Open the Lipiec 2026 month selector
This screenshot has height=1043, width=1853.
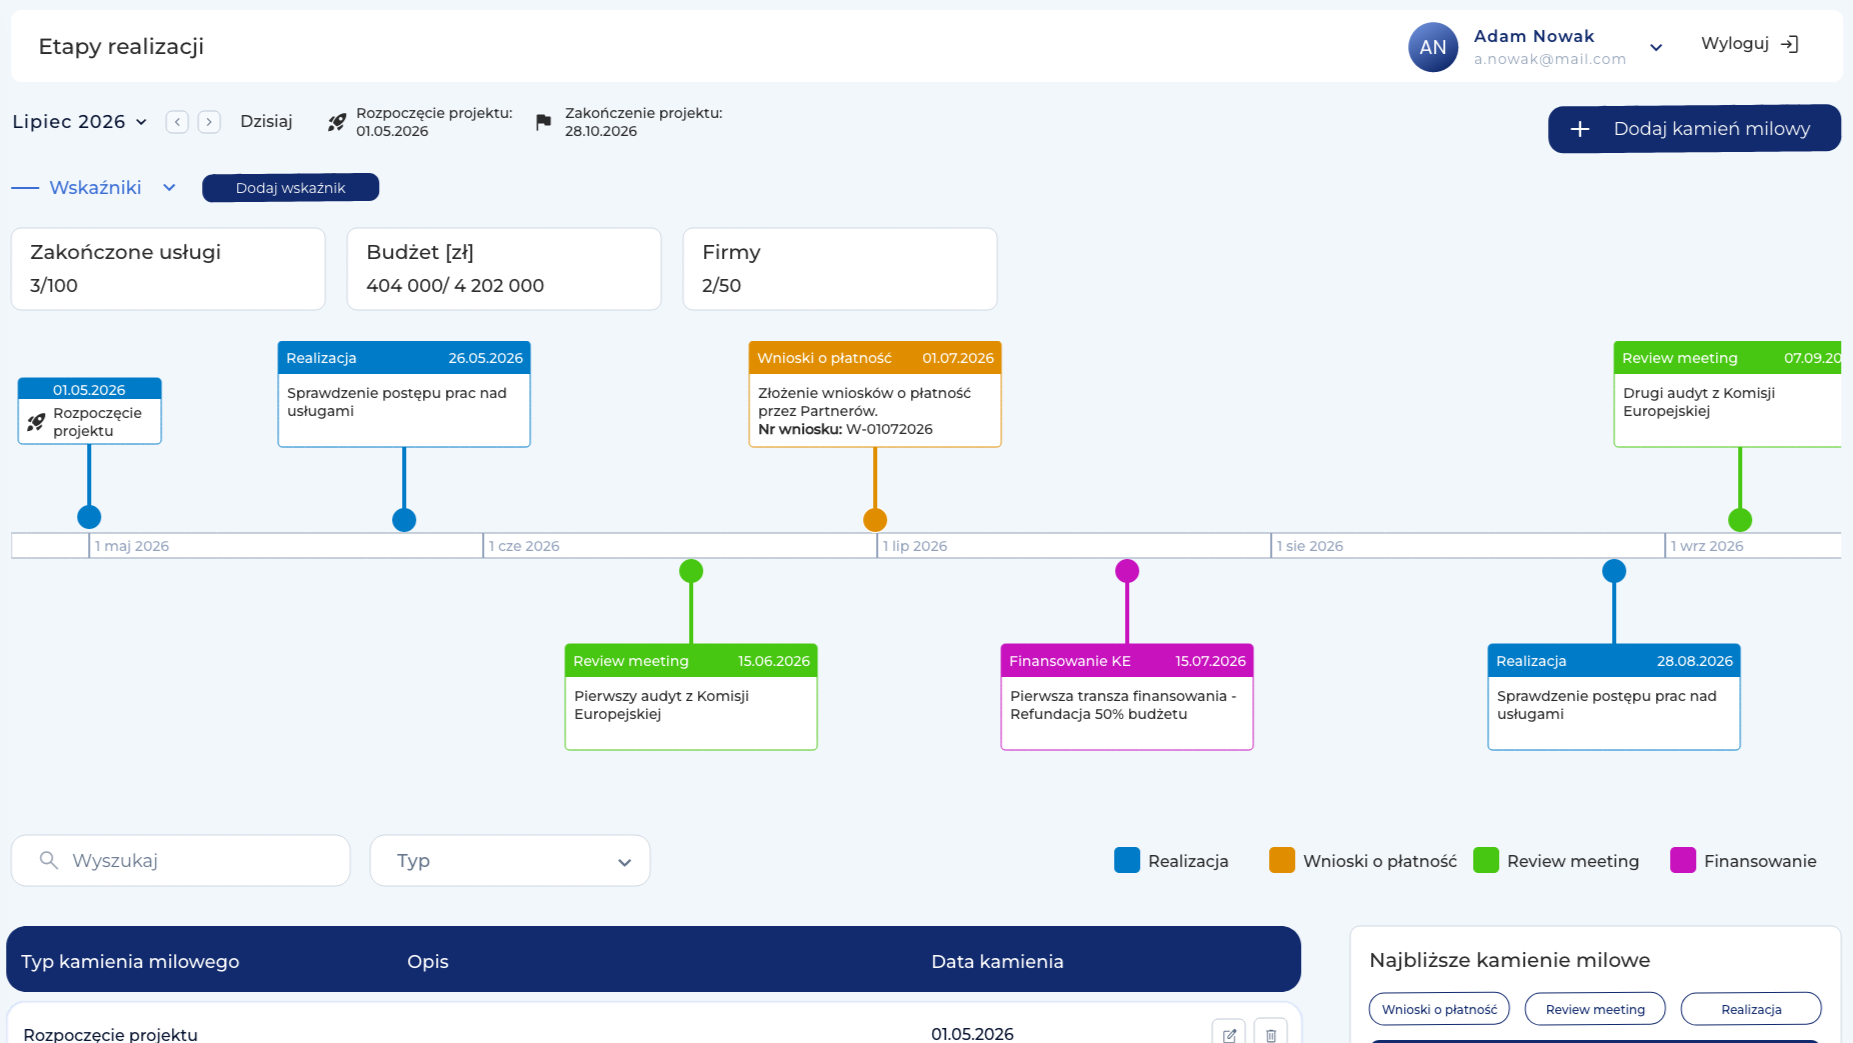point(80,122)
